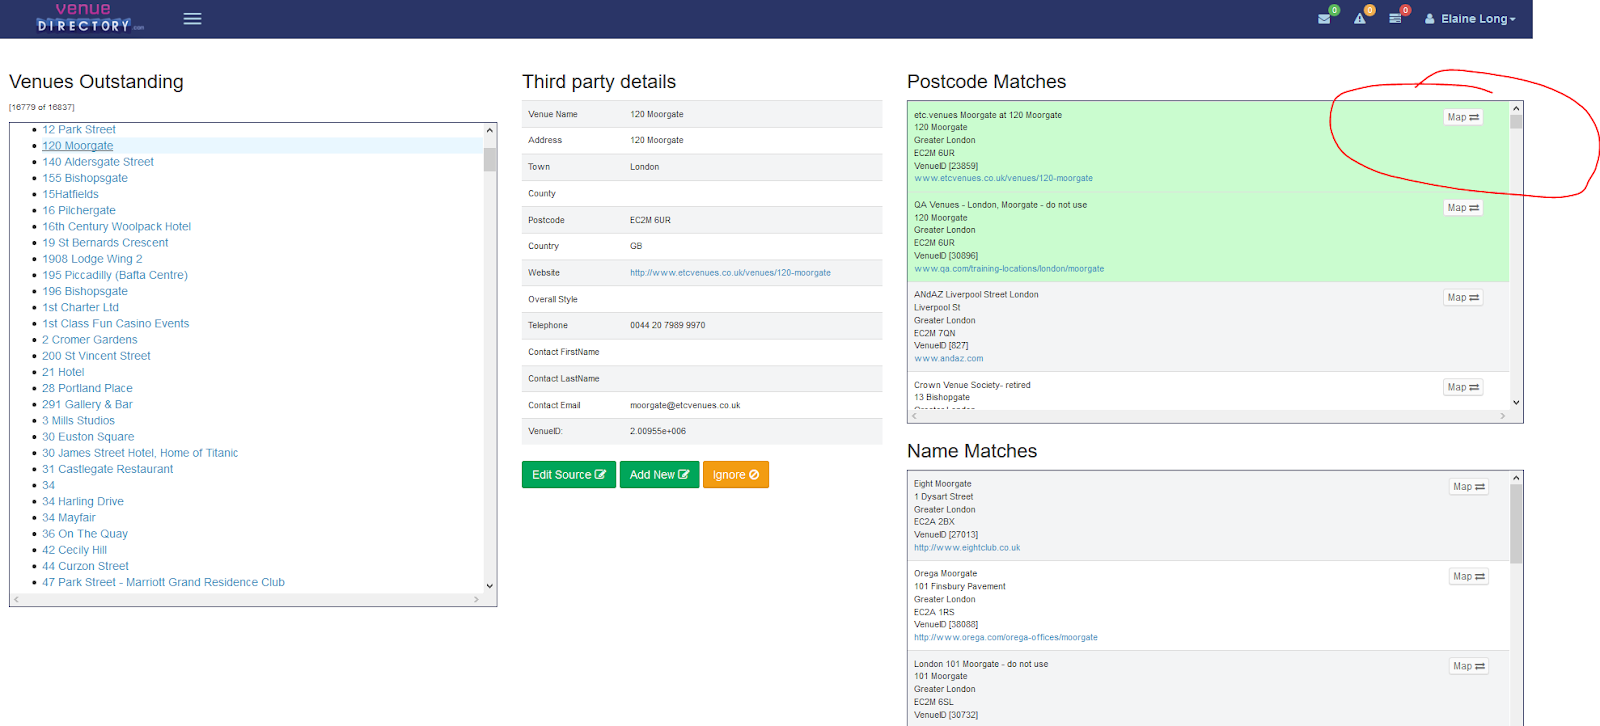Screen dimensions: 1600x726
Task: Open www.etcvenues.co.uk link in Postcode Matches
Action: coord(1003,179)
